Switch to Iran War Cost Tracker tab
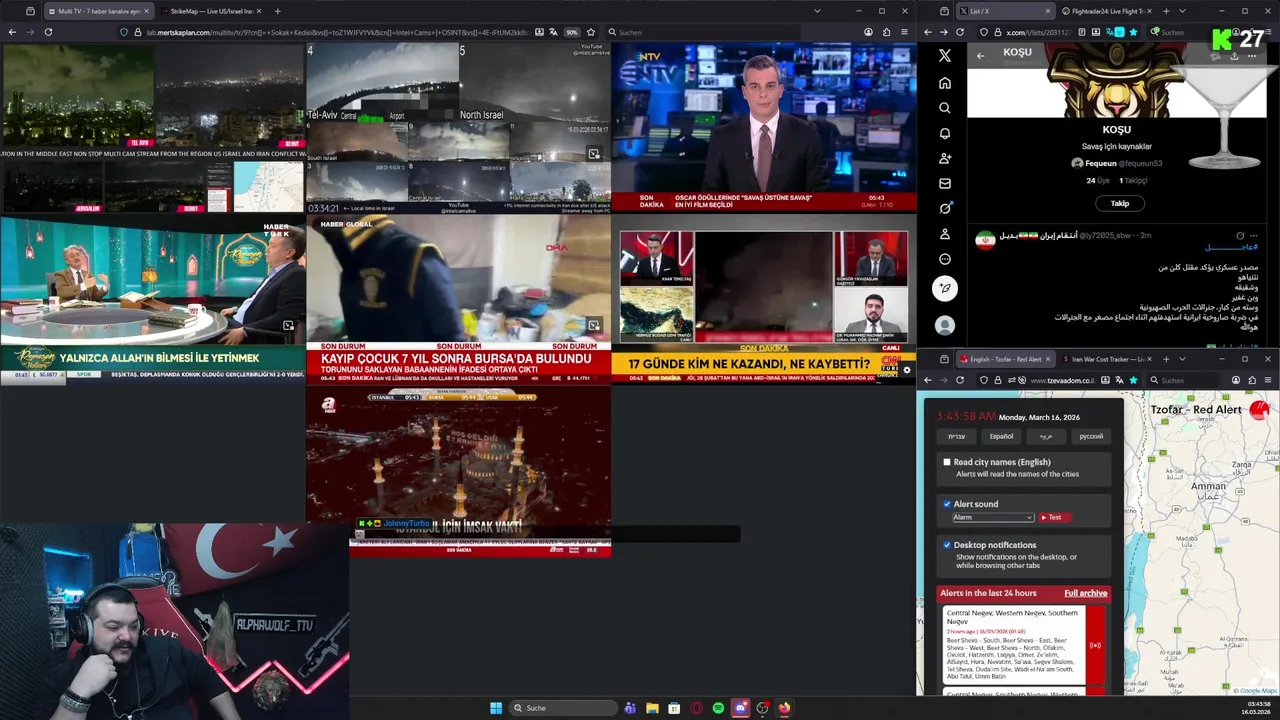 pyautogui.click(x=1107, y=359)
